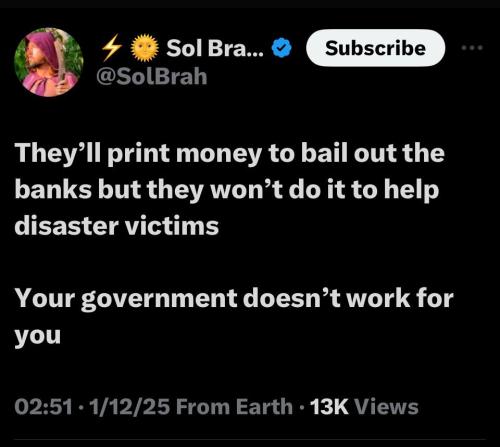The image size is (500, 447).
Task: Click the 'banks but they won't' text line
Action: [227, 191]
